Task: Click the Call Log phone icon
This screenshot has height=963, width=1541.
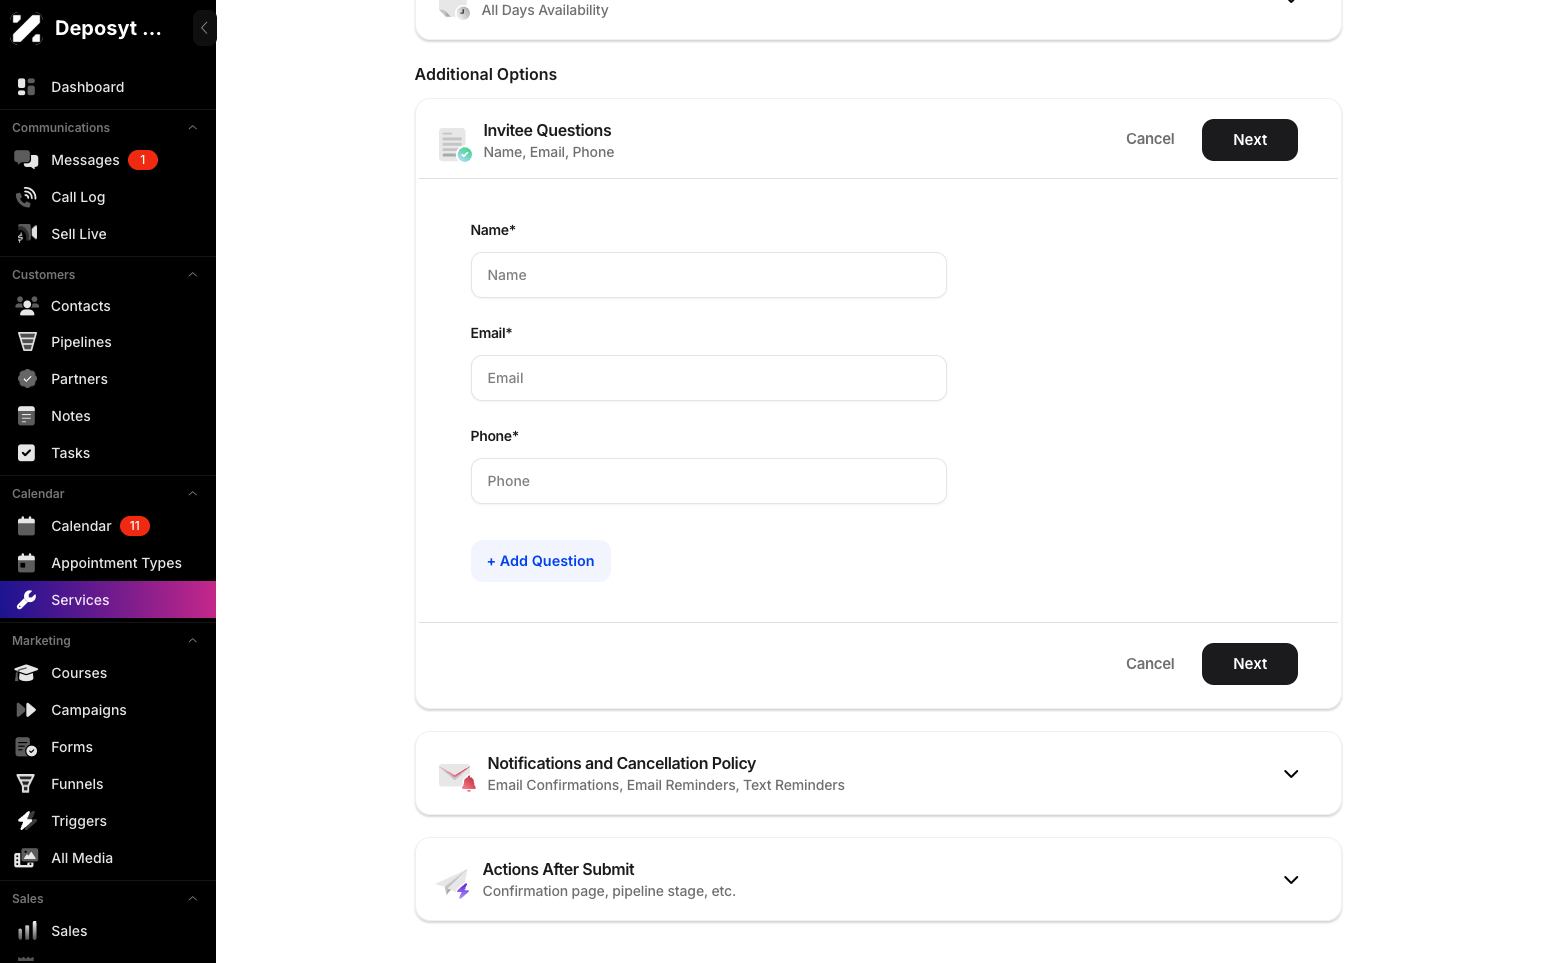Action: [27, 197]
